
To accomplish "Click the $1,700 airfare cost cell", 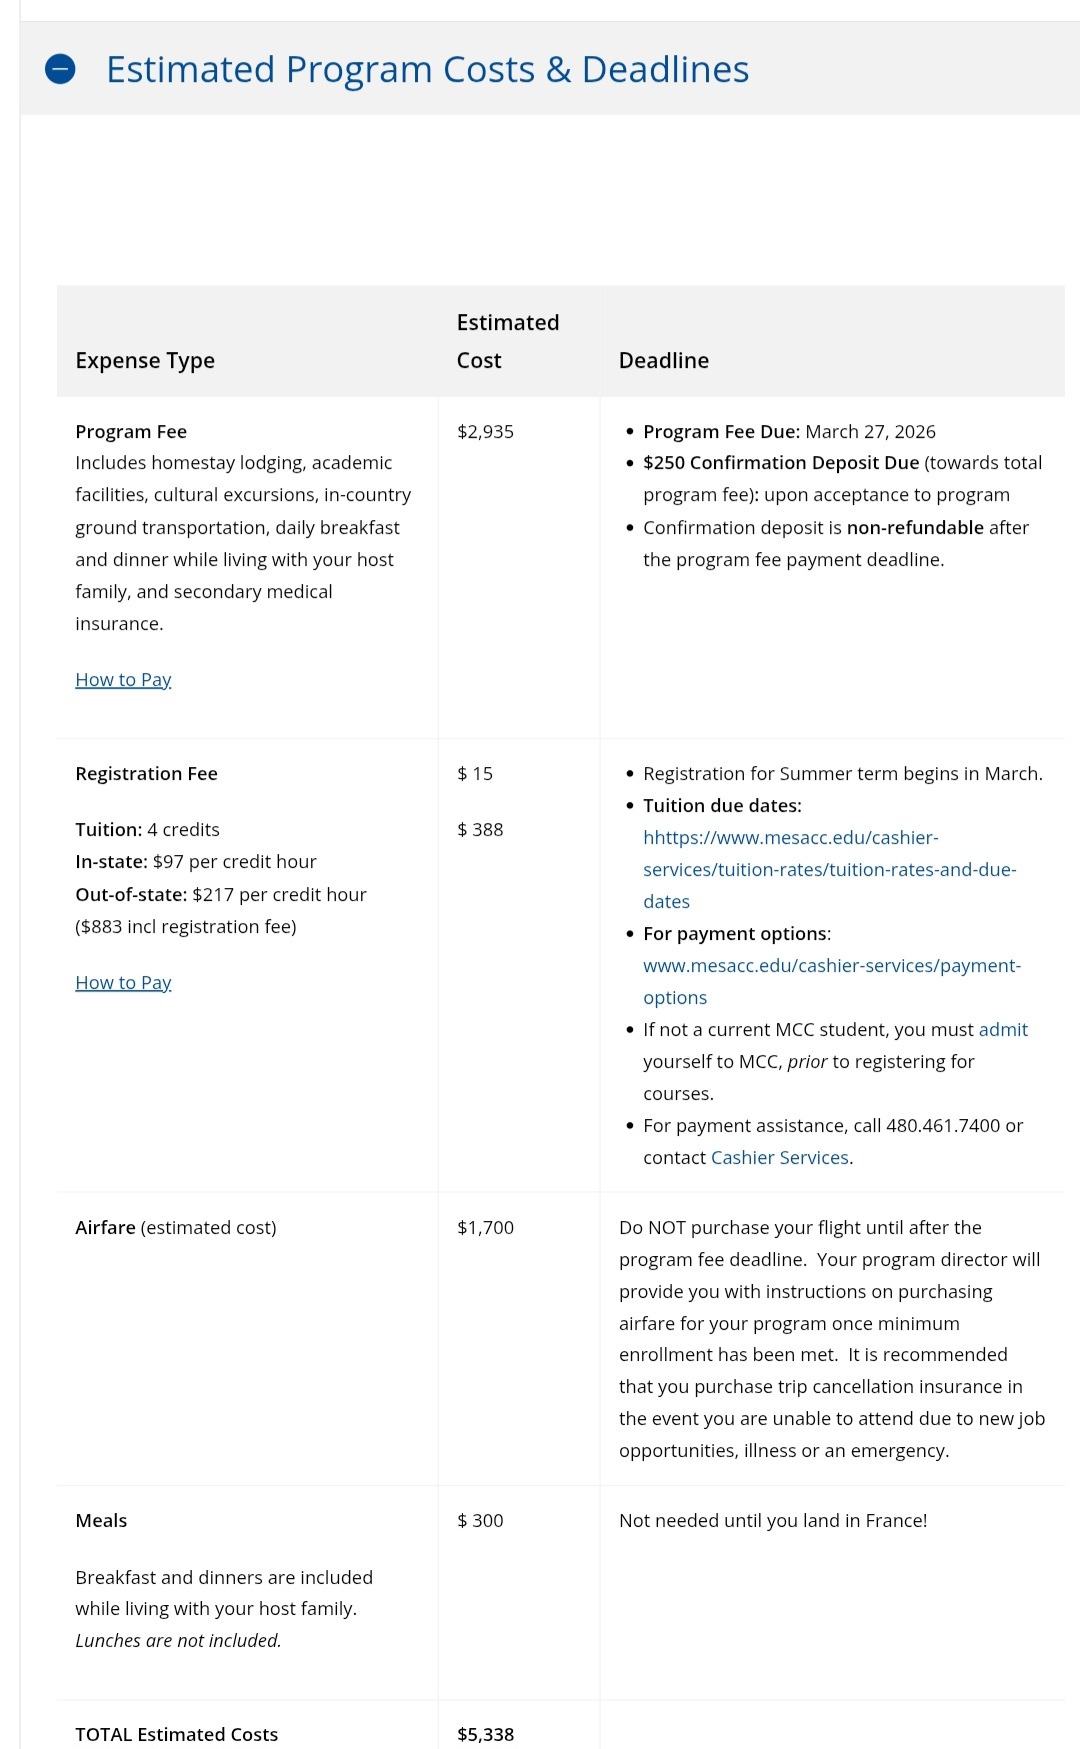I will (x=485, y=1228).
